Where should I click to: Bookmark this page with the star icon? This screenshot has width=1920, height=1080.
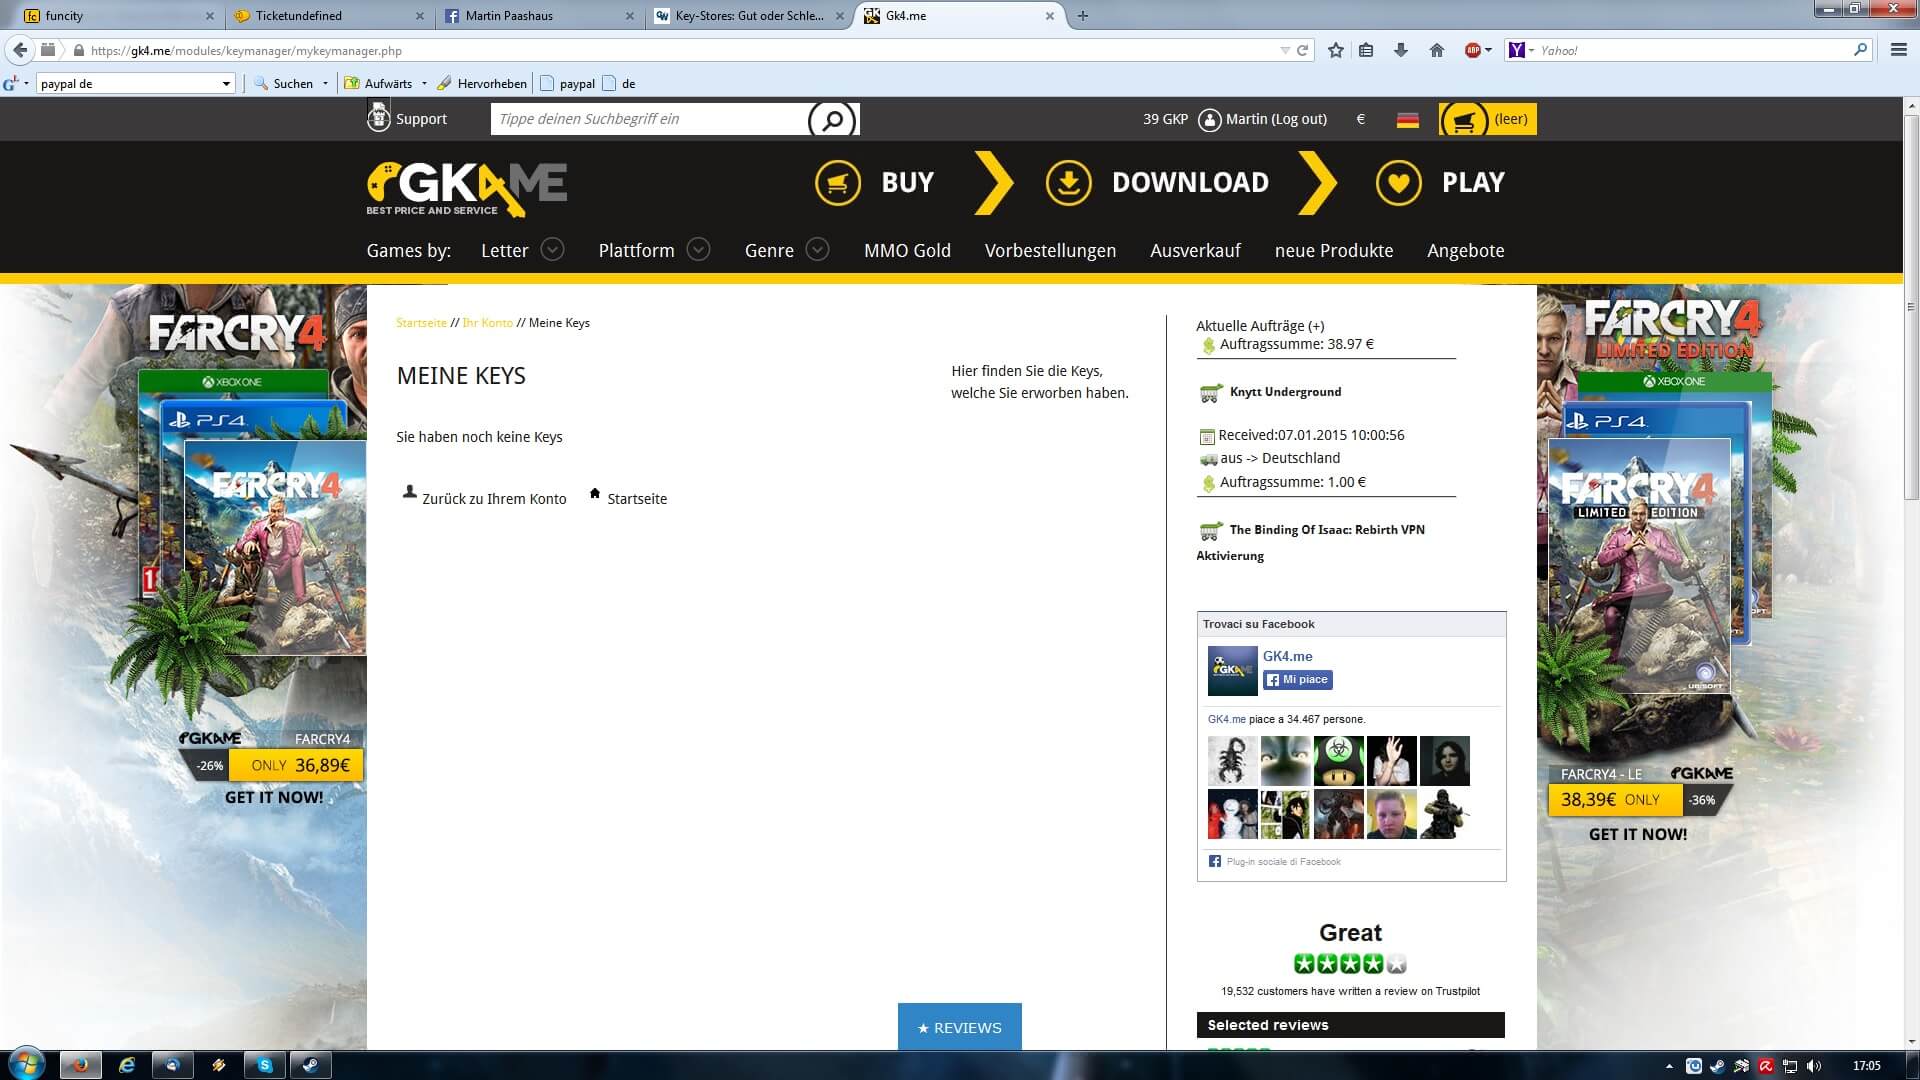pos(1335,50)
